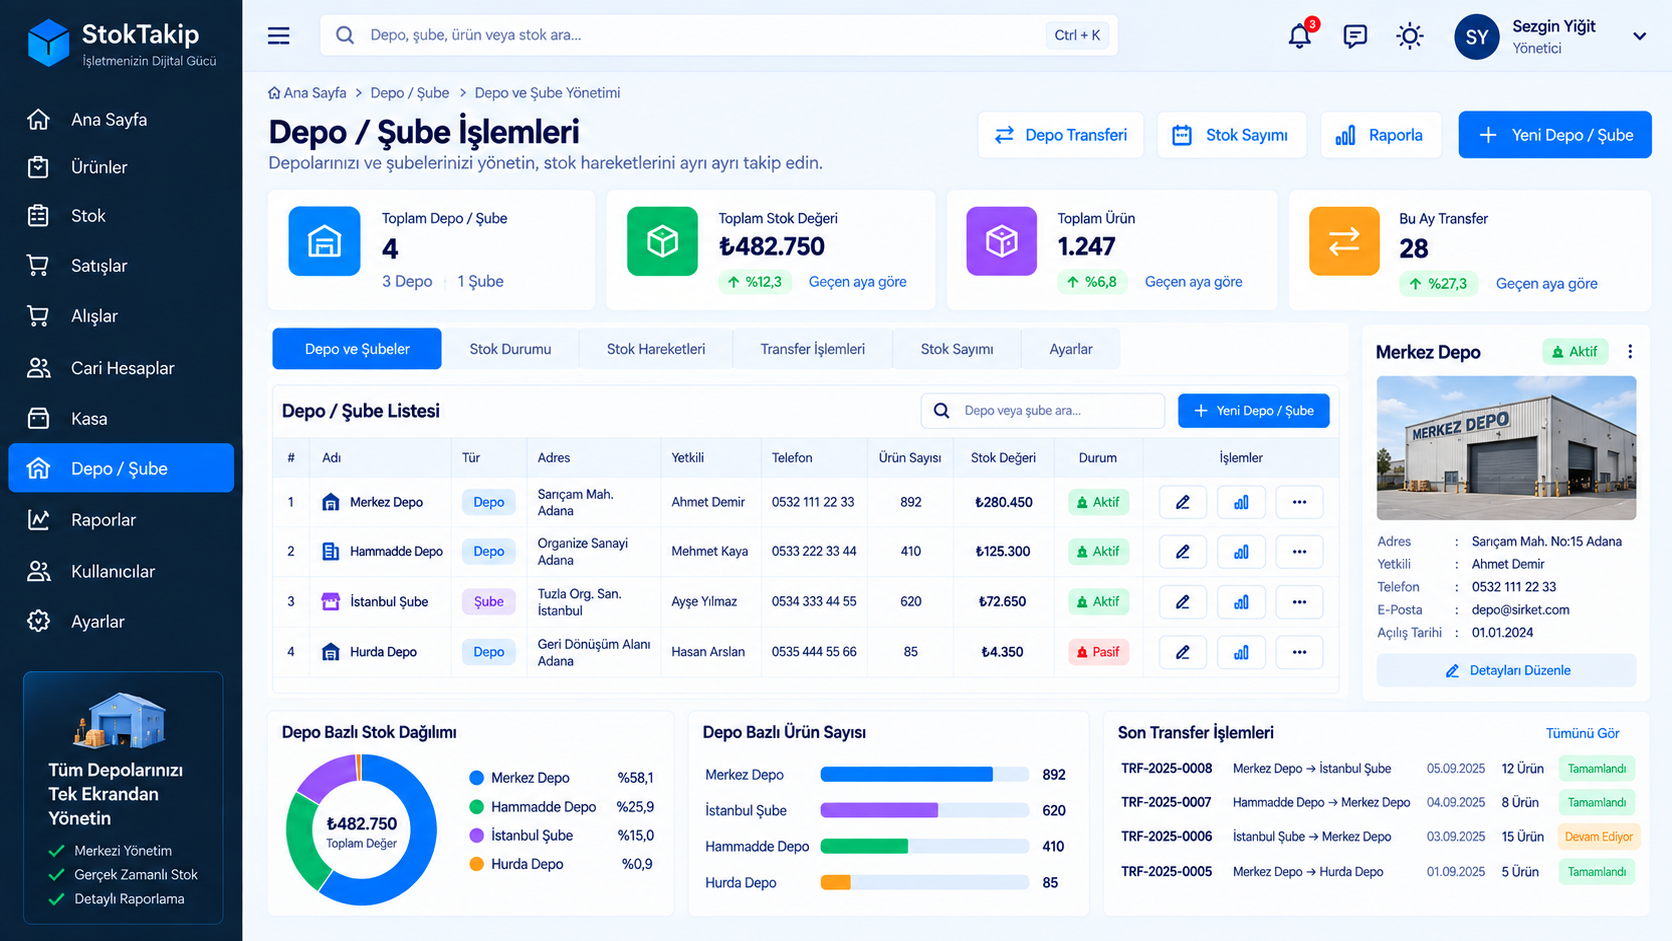Open the SY user avatar

pyautogui.click(x=1477, y=37)
